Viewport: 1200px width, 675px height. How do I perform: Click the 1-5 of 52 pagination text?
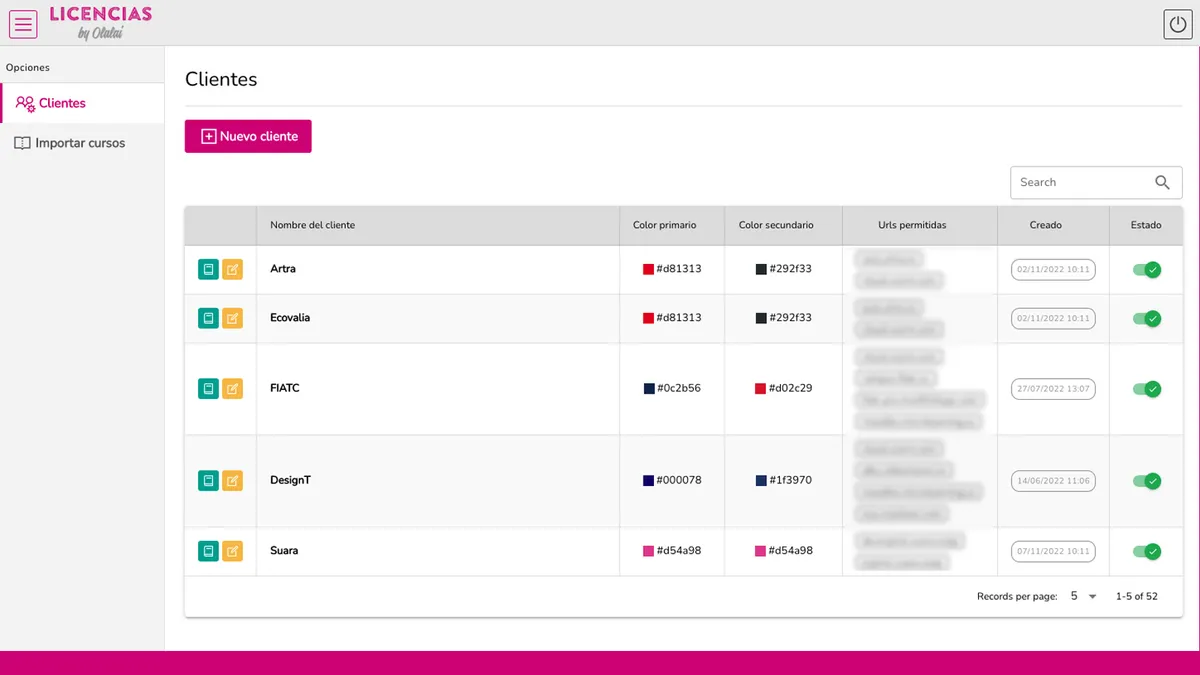click(1137, 596)
